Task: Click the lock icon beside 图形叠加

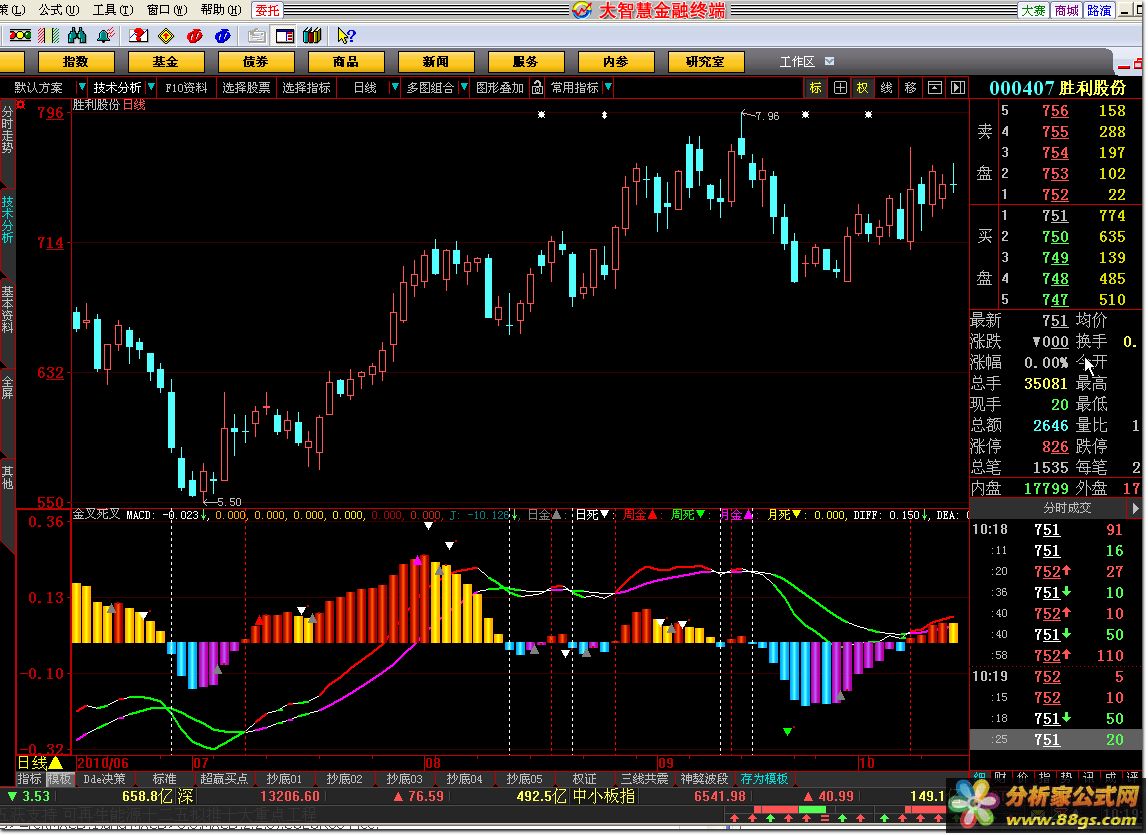Action: tap(537, 87)
